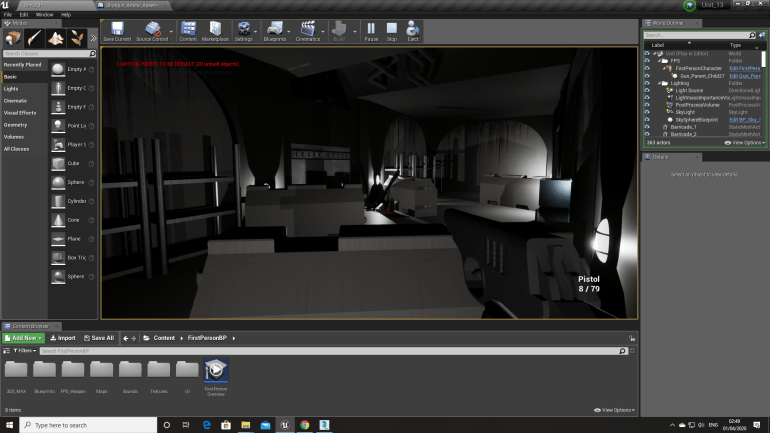This screenshot has width=770, height=433.
Task: Toggle visibility of SkyLight
Action: [x=647, y=112]
